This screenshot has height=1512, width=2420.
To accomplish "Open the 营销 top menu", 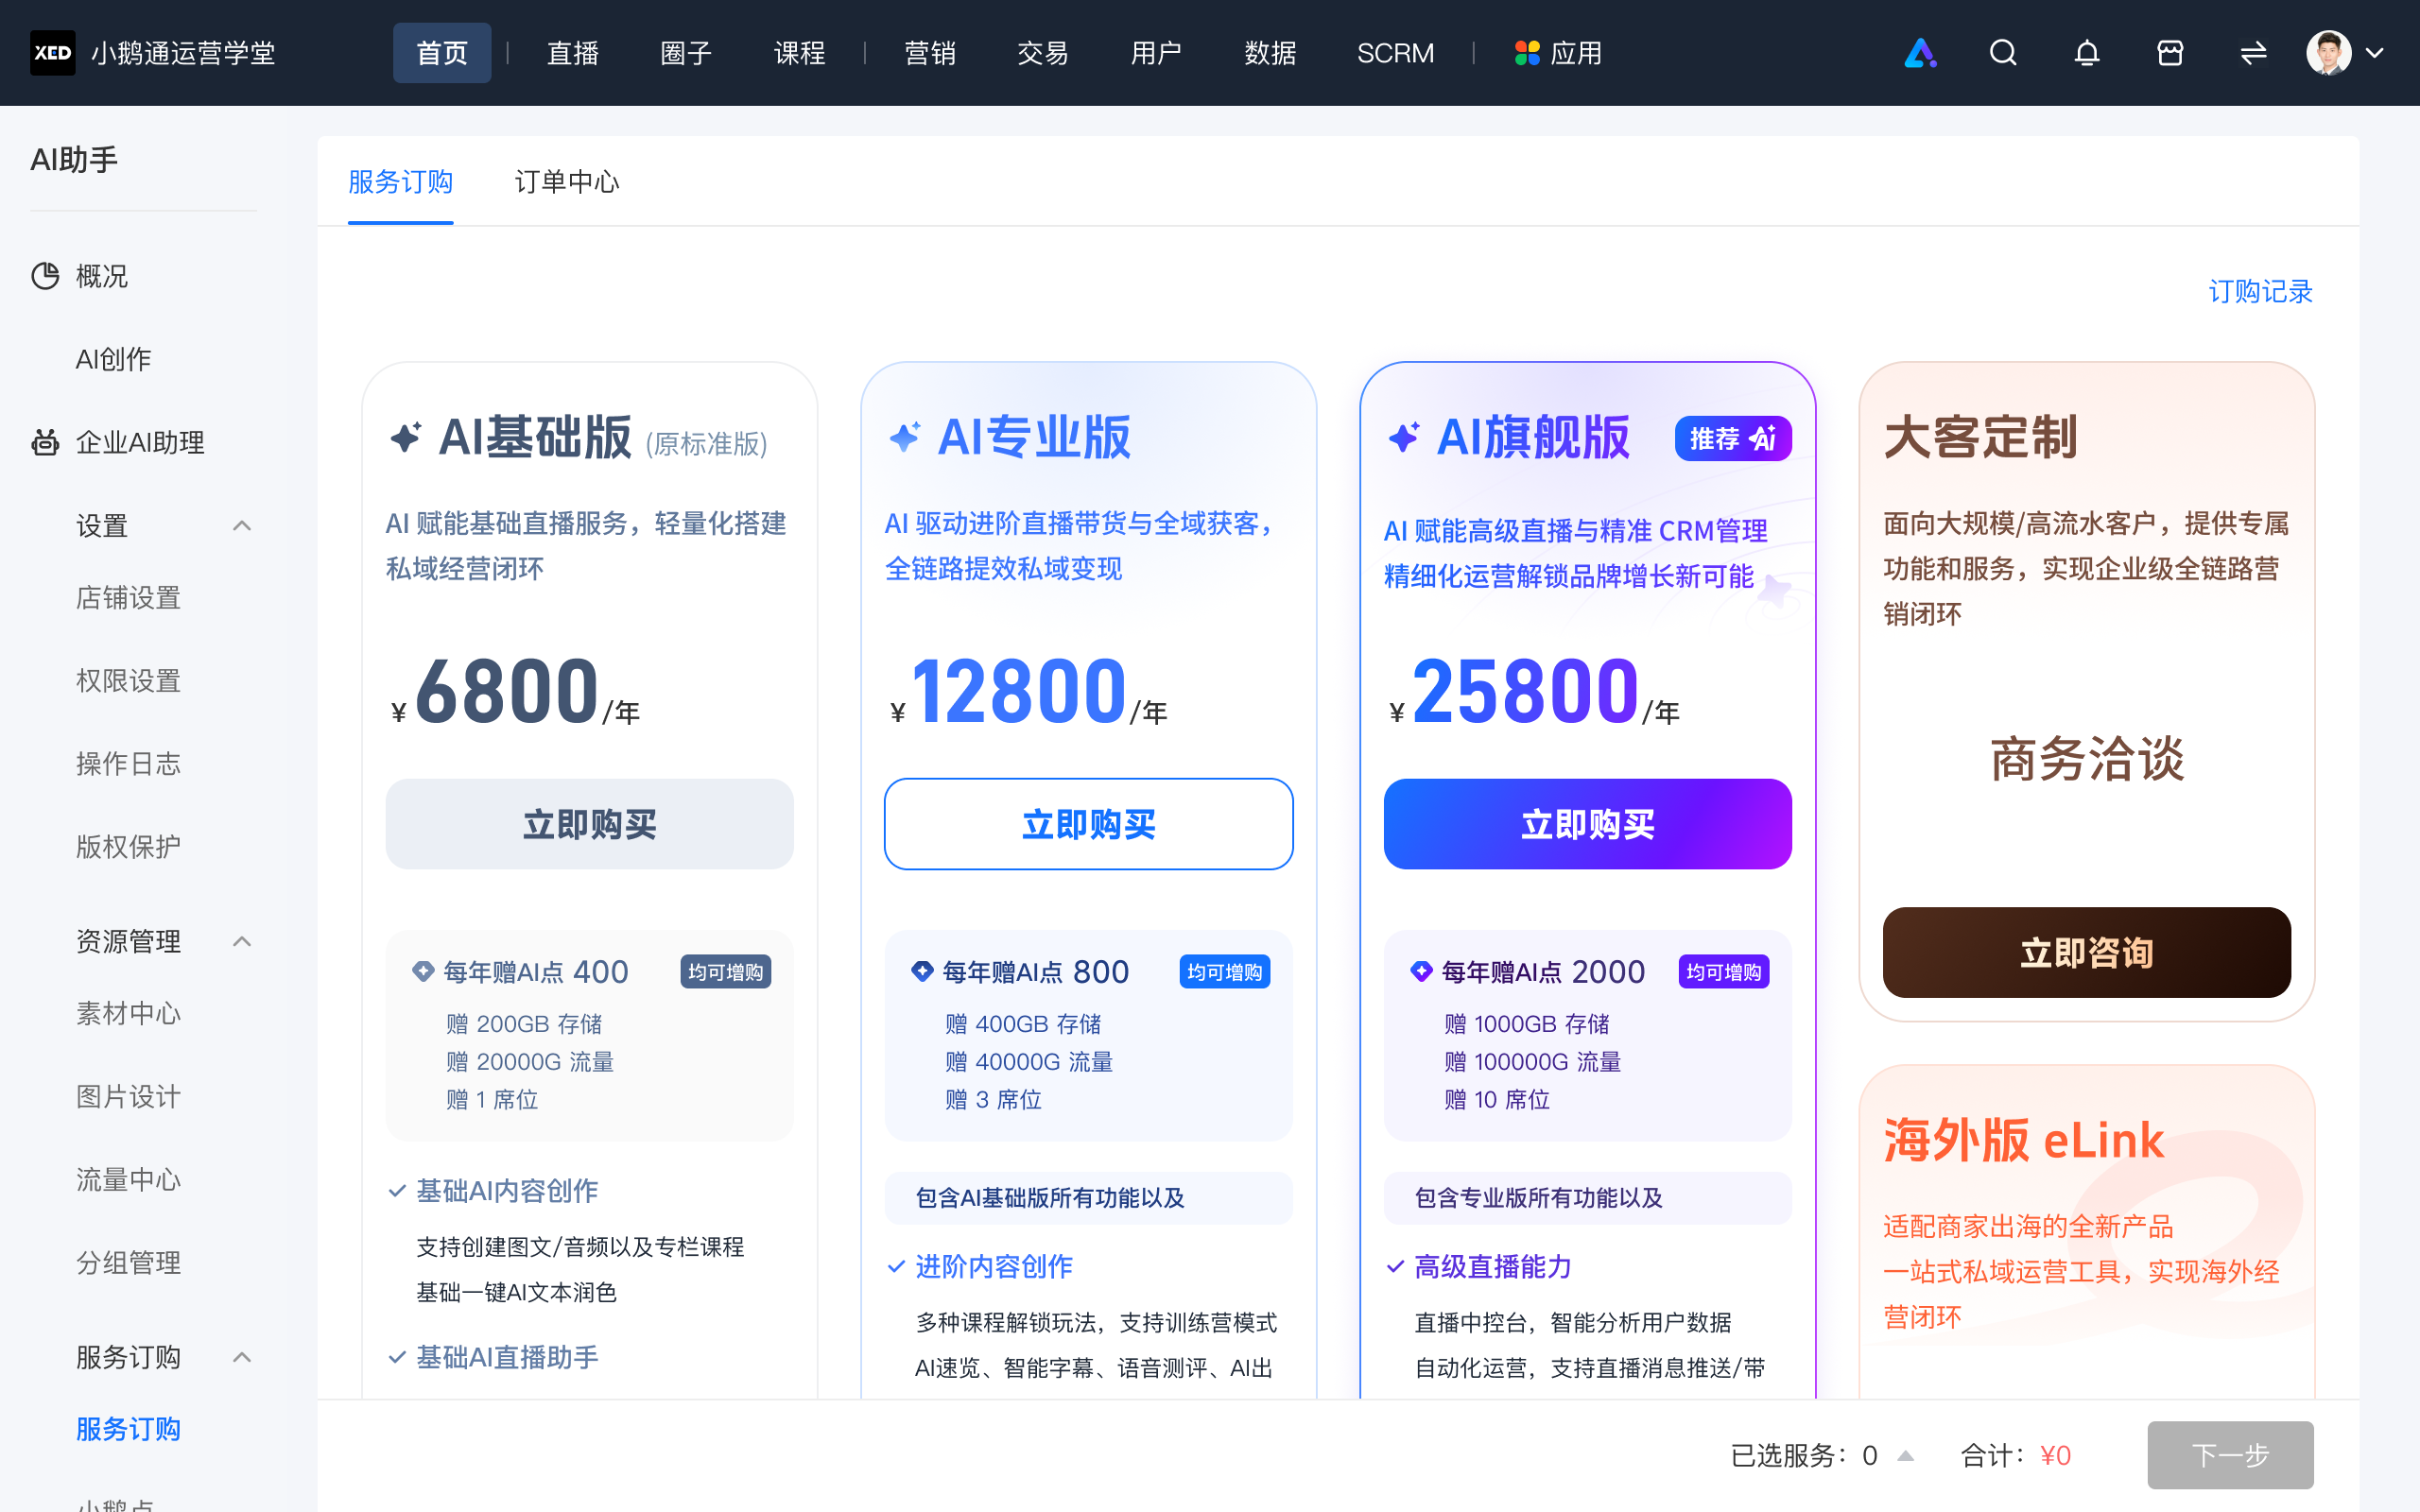I will [x=930, y=53].
